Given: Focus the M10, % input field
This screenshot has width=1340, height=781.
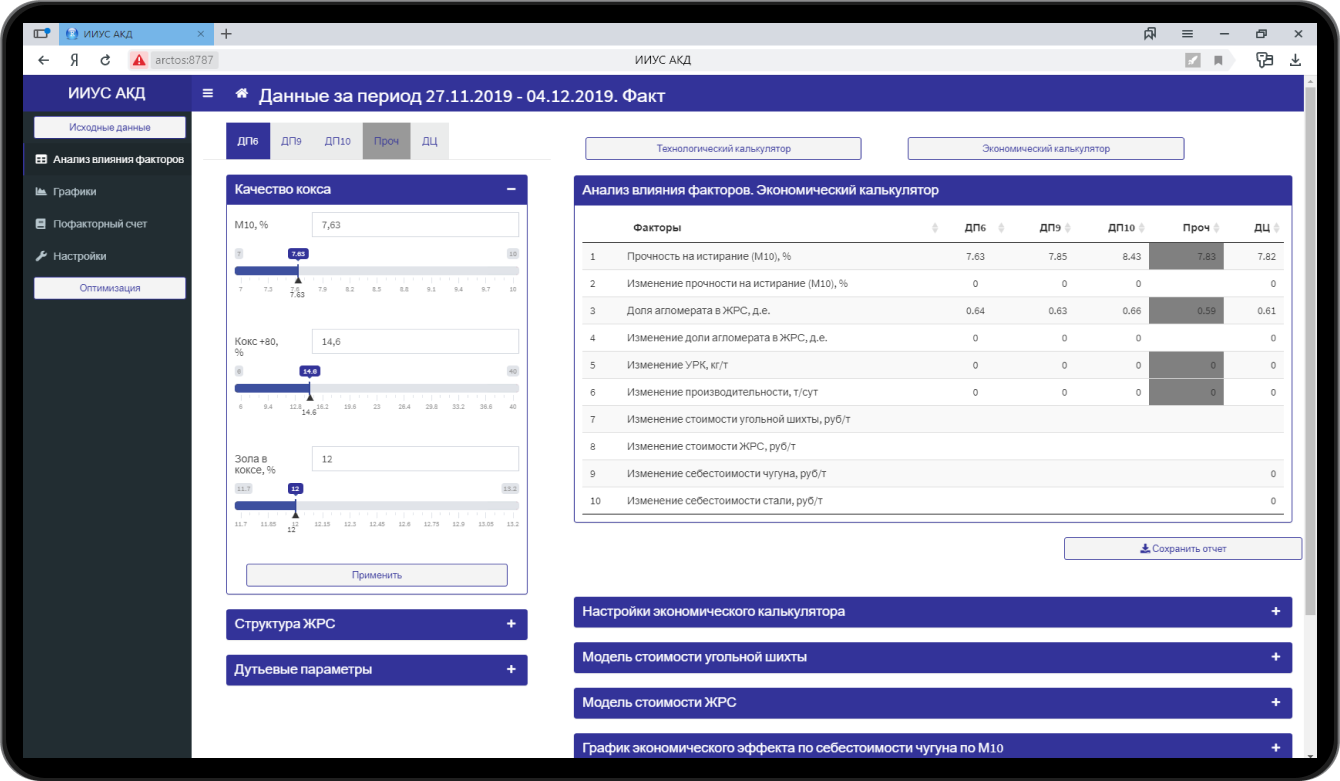Looking at the screenshot, I should coord(416,225).
